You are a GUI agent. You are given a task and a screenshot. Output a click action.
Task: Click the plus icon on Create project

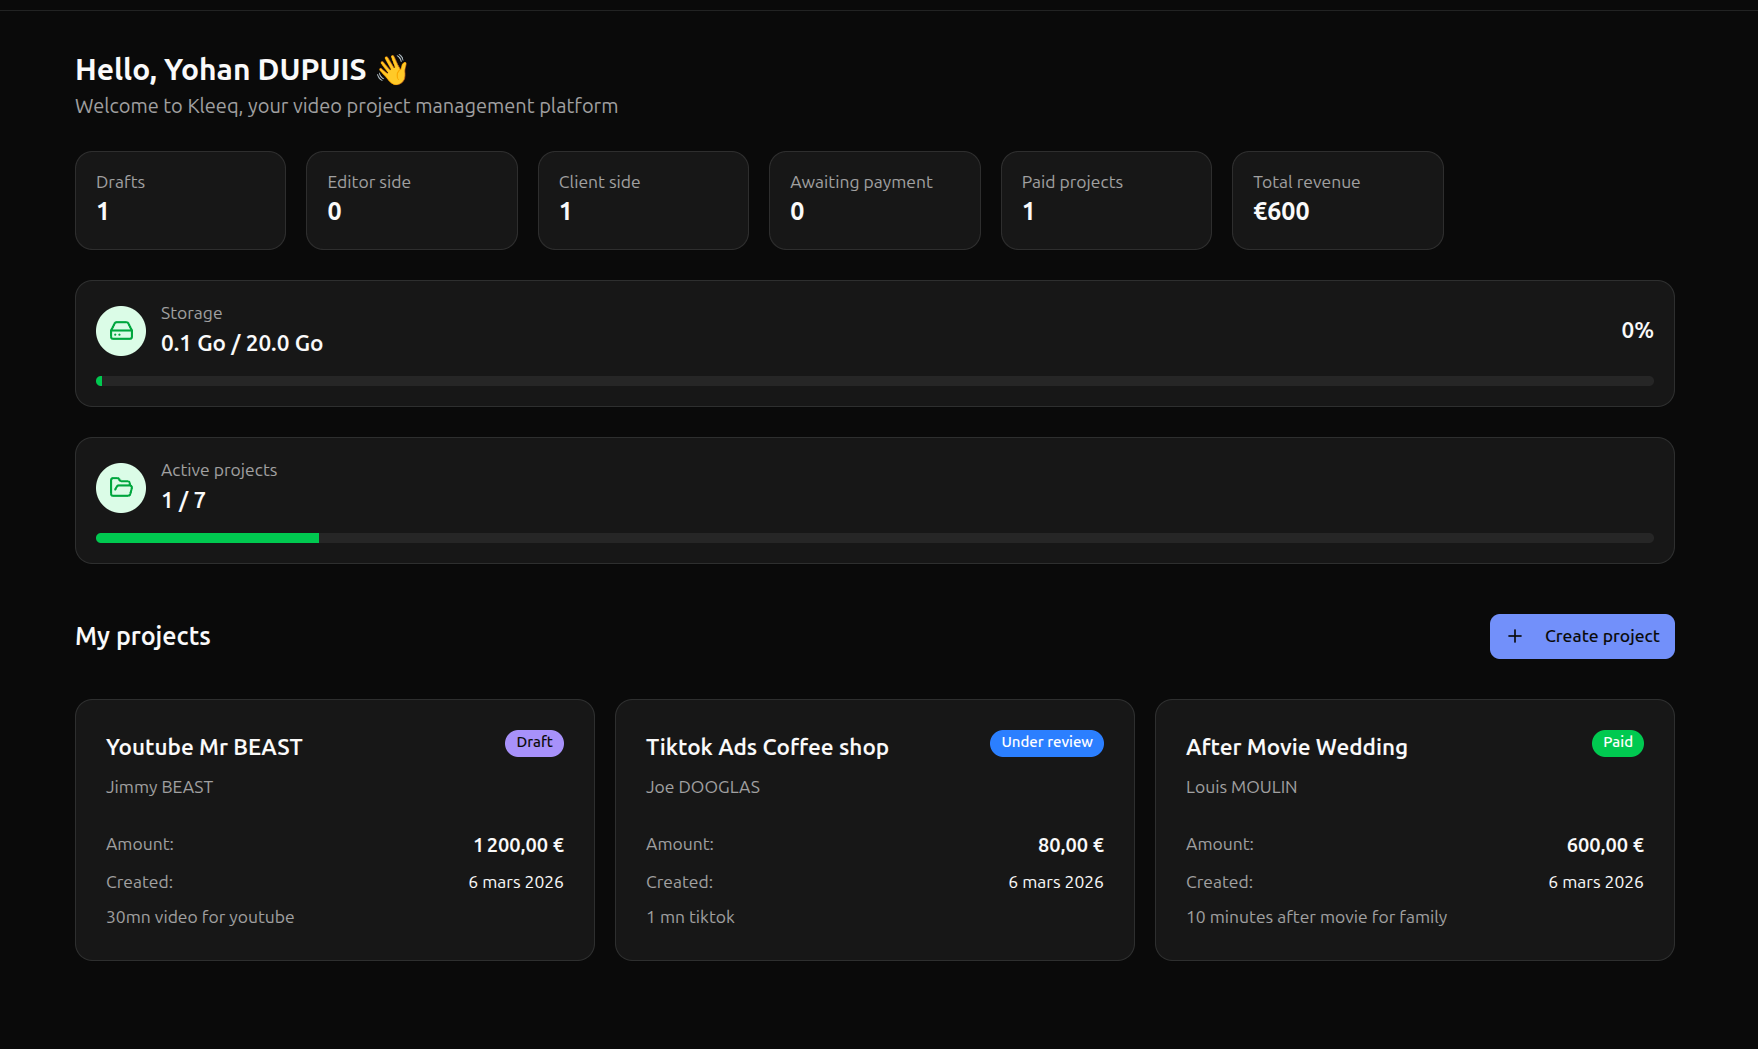pyautogui.click(x=1514, y=636)
